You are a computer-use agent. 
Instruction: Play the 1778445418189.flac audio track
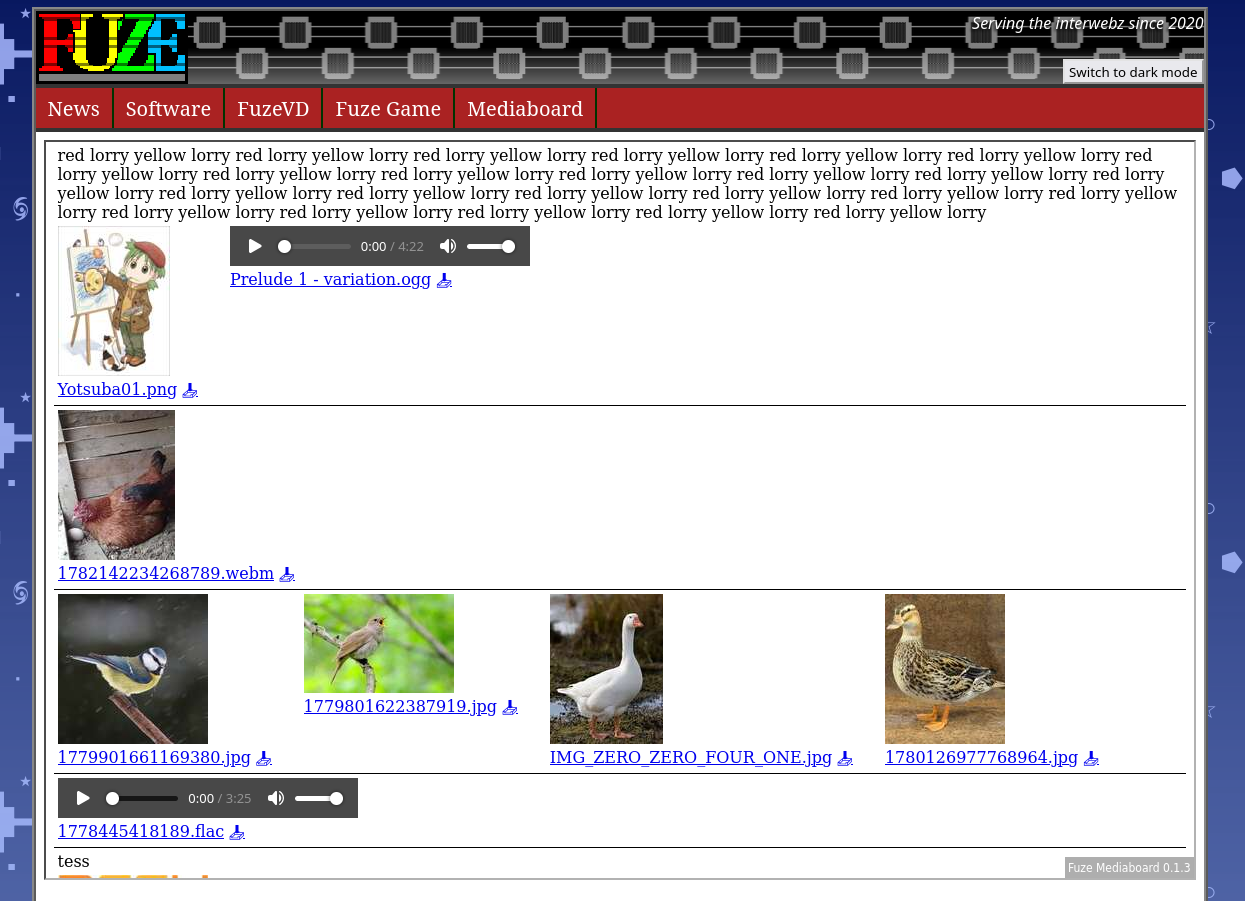[83, 798]
